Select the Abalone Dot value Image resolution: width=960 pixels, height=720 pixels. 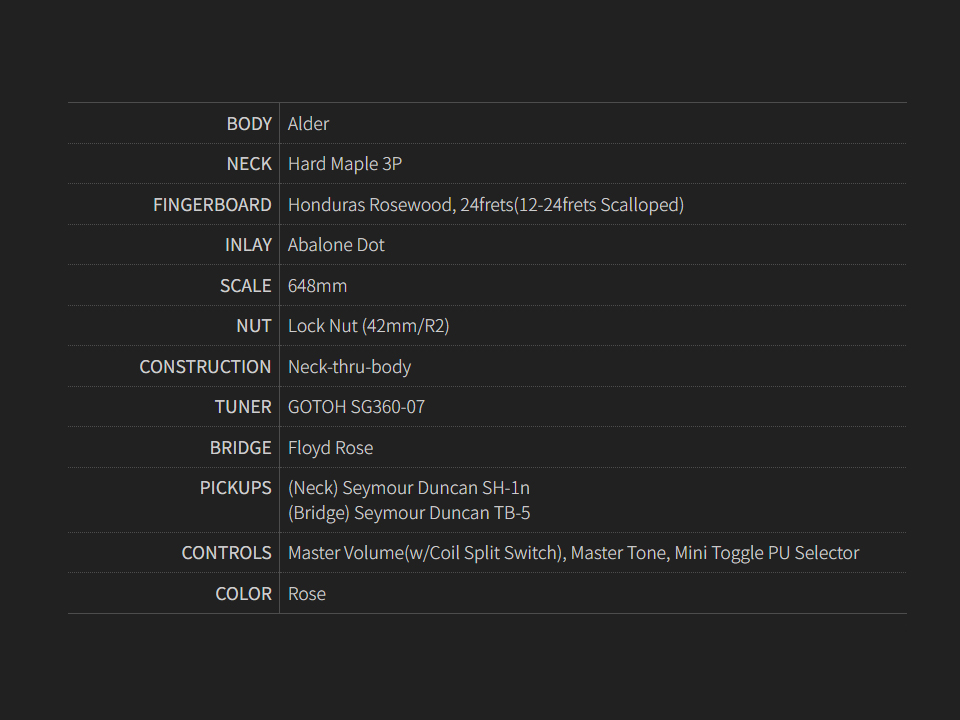pyautogui.click(x=336, y=245)
